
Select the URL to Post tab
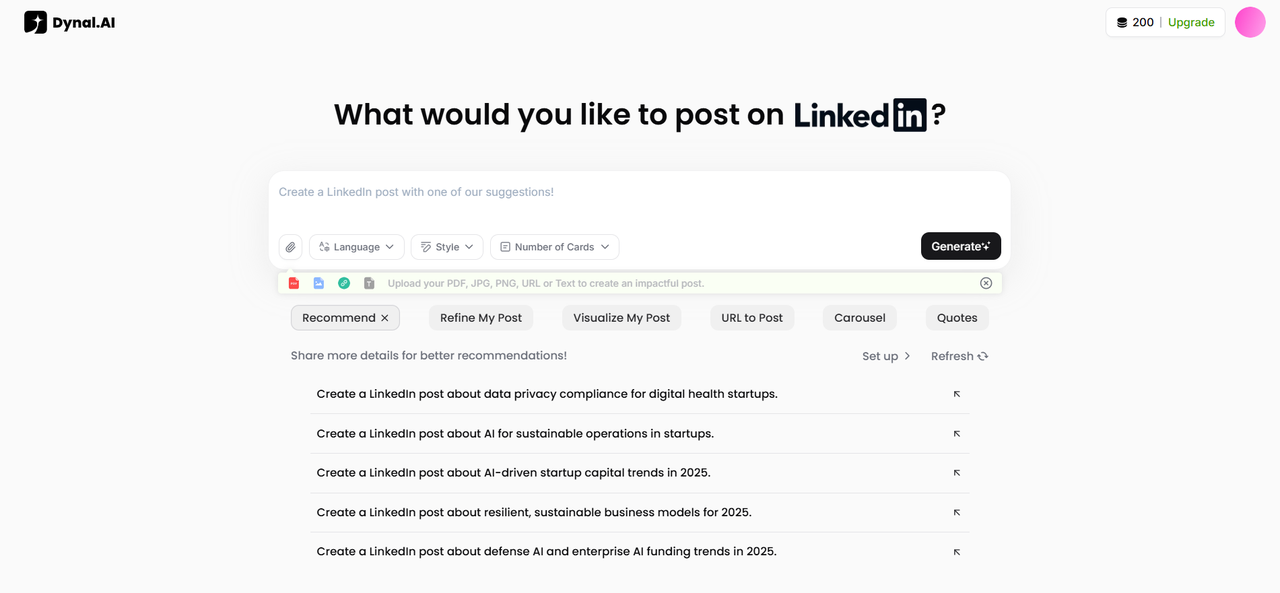pos(752,318)
